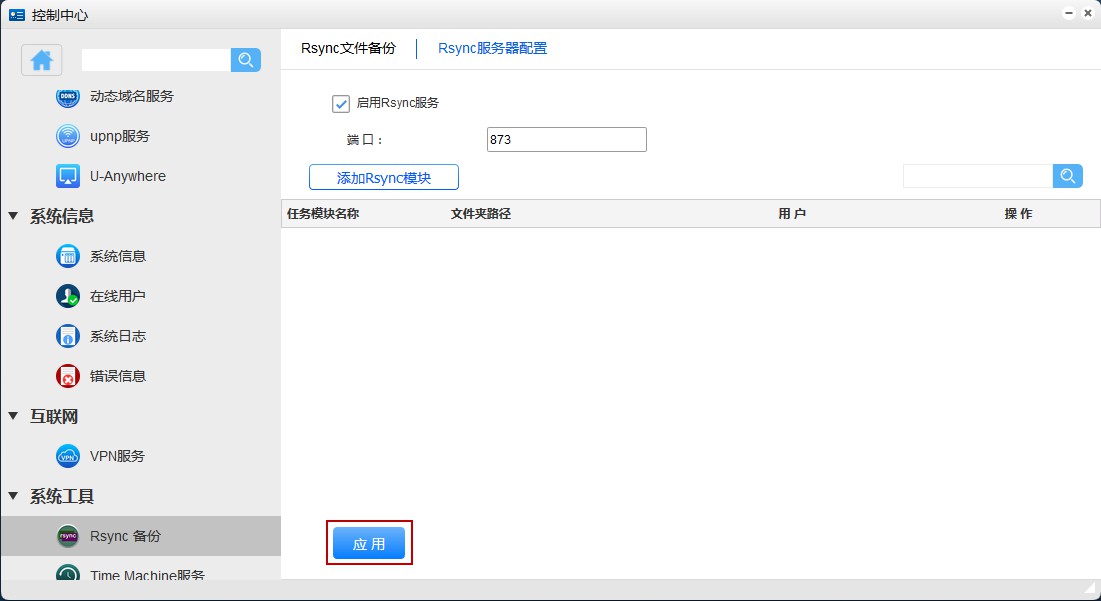Click the 添加Rsync模块 button
This screenshot has height=601, width=1101.
[383, 177]
